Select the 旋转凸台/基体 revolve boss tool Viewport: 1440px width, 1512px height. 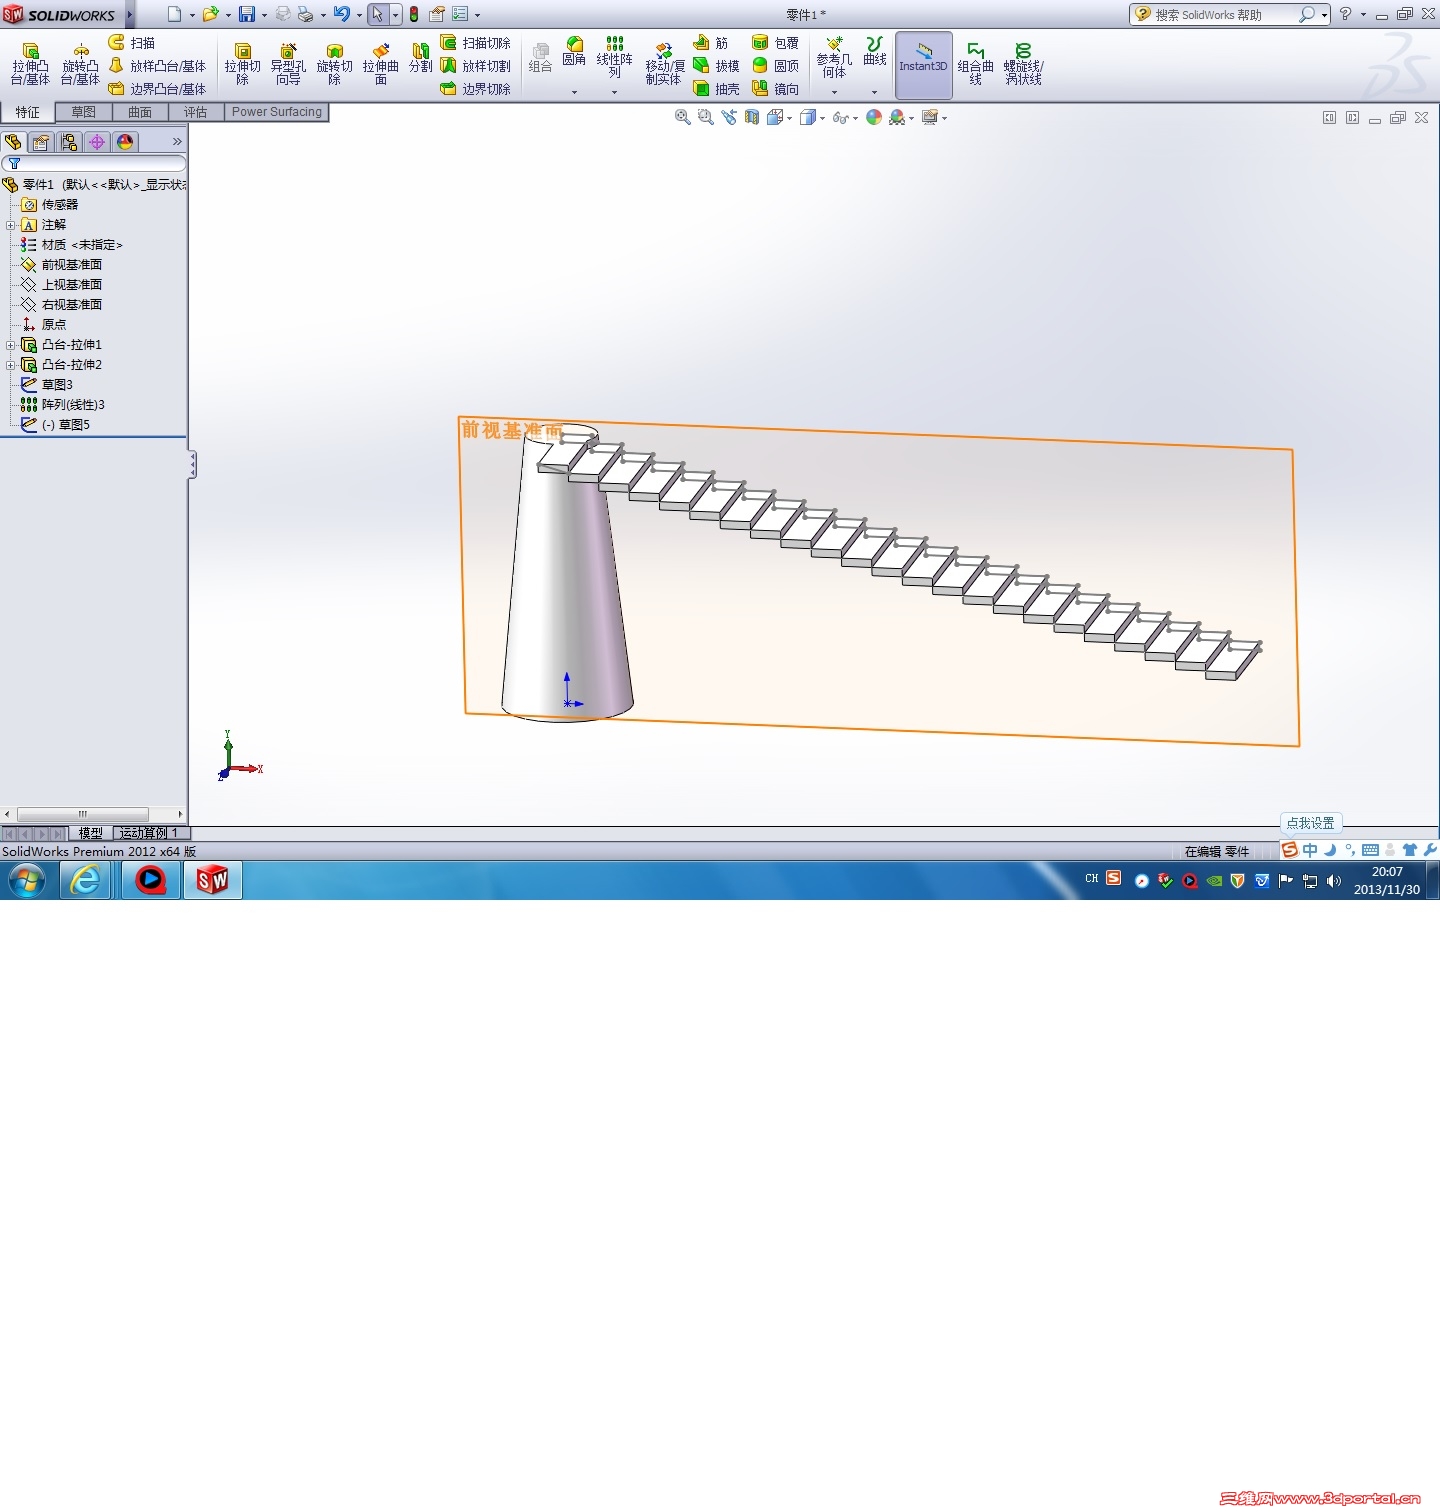[80, 64]
